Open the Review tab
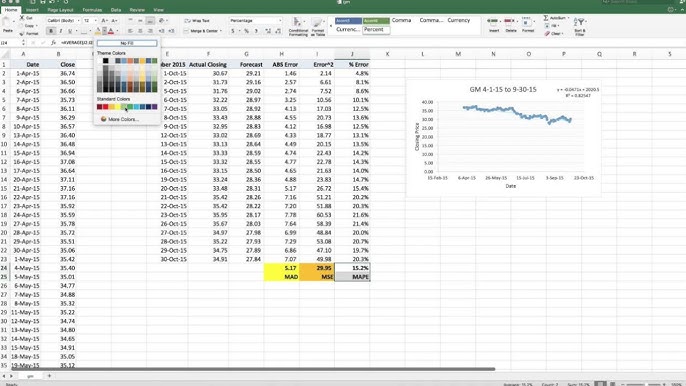The image size is (686, 386). point(137,10)
